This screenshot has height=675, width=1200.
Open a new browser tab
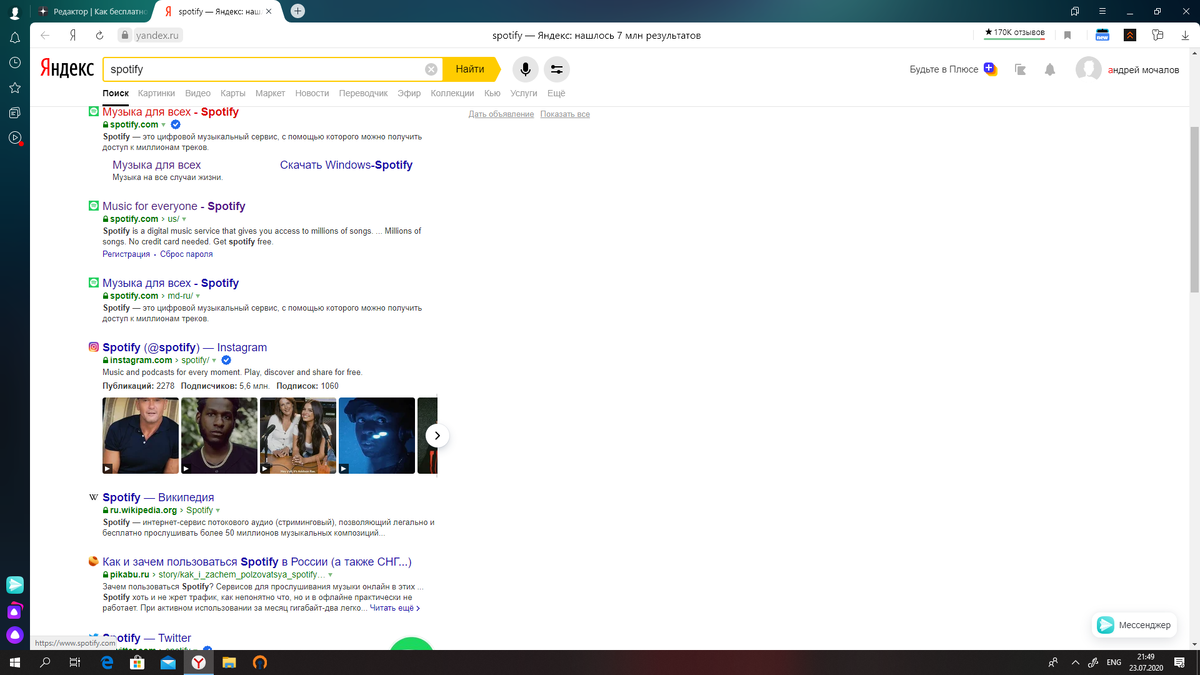point(297,11)
